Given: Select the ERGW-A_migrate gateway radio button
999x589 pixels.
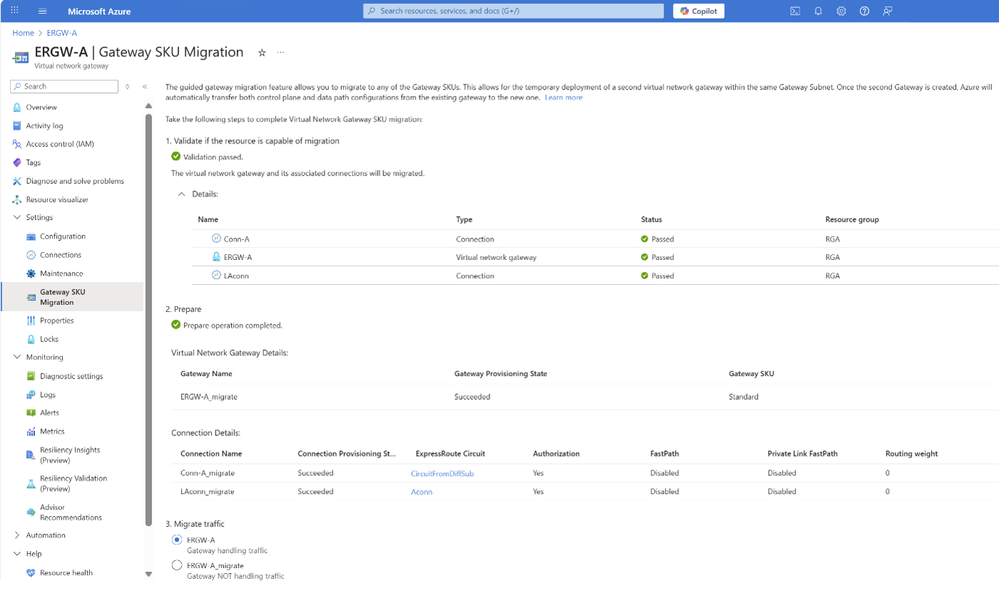Looking at the screenshot, I should [x=176, y=565].
